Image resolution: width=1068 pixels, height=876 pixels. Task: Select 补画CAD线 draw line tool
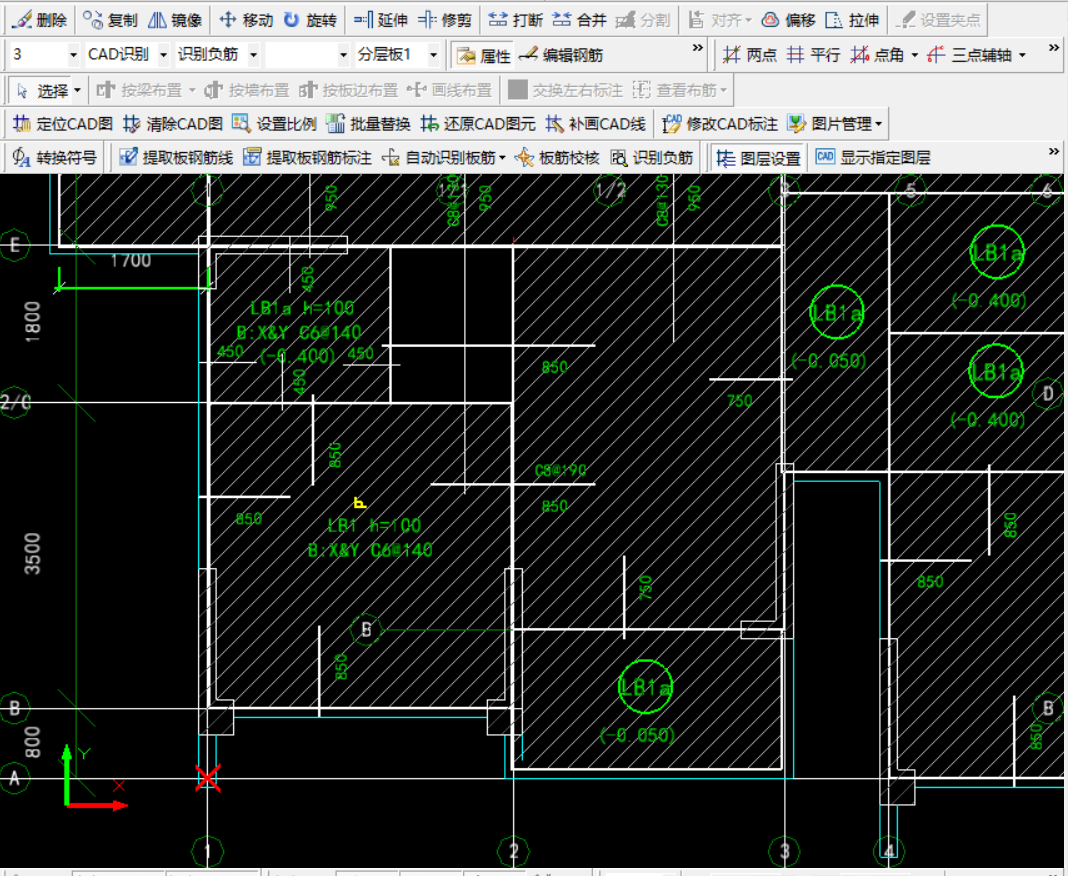point(595,123)
